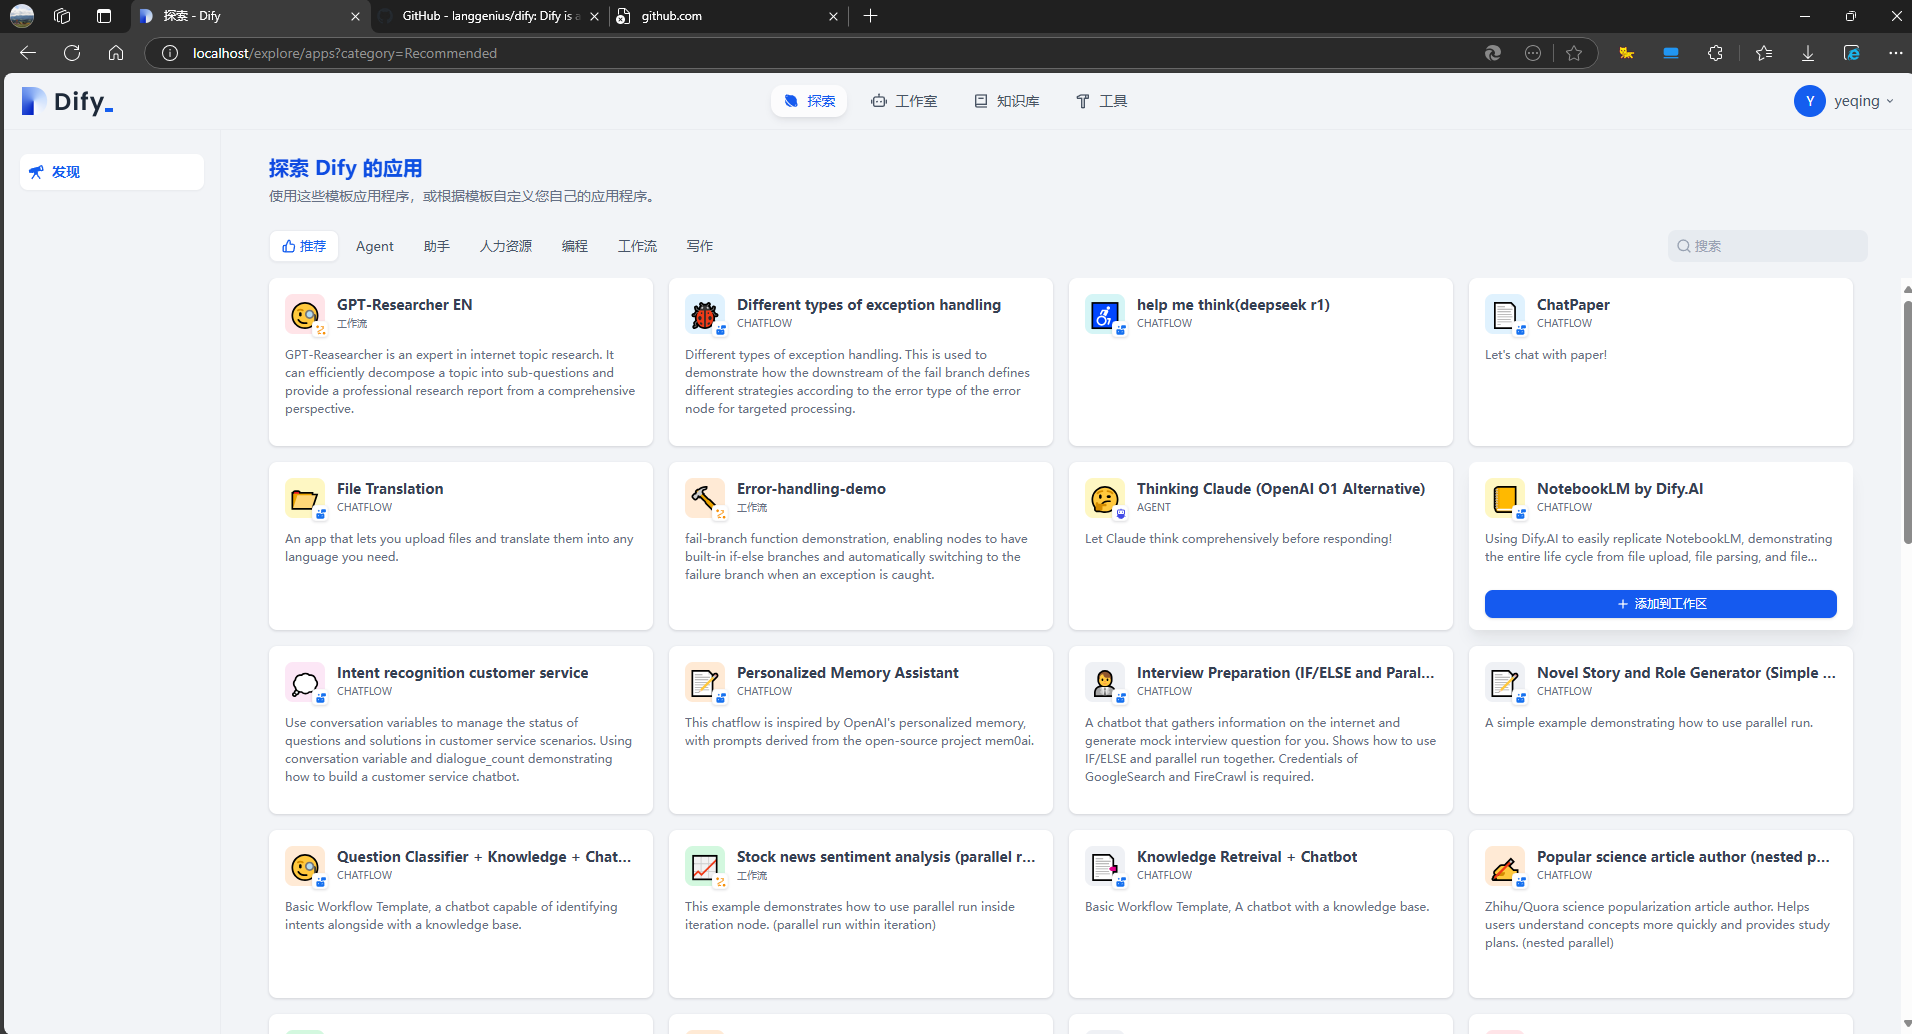
Task: Click the Popular science article author icon
Action: pos(1505,866)
